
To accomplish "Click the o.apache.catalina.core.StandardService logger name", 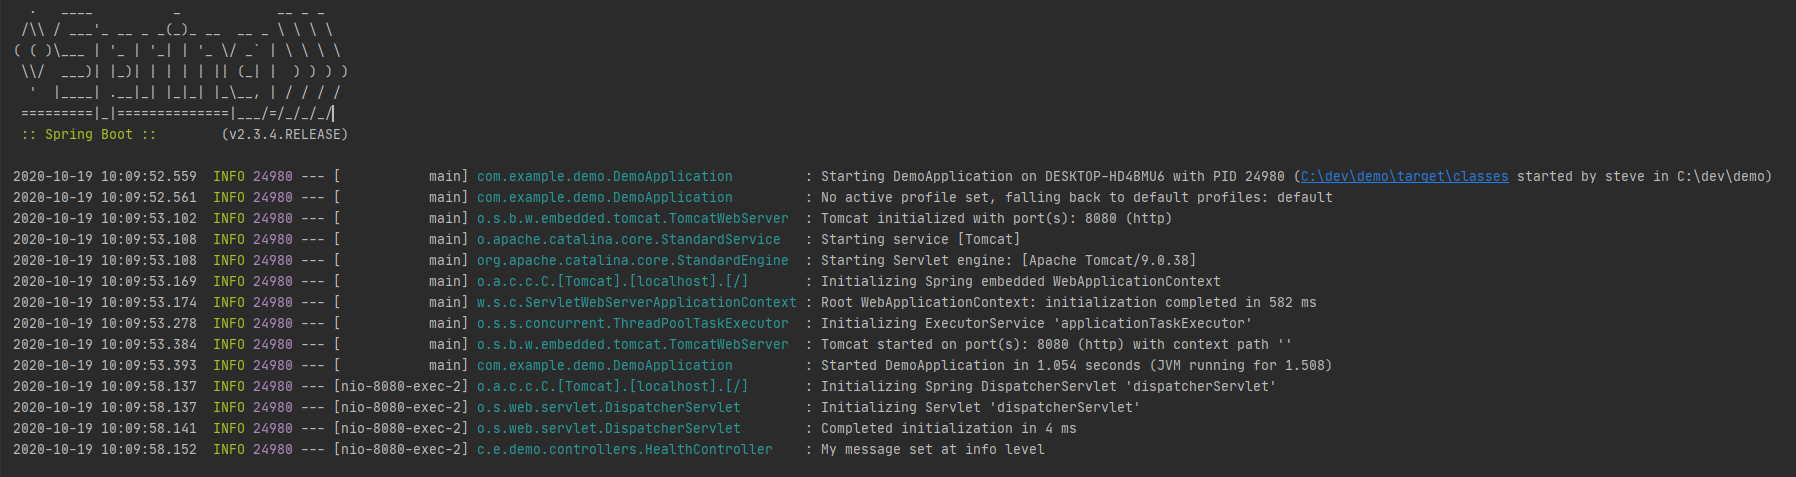I will click(629, 240).
